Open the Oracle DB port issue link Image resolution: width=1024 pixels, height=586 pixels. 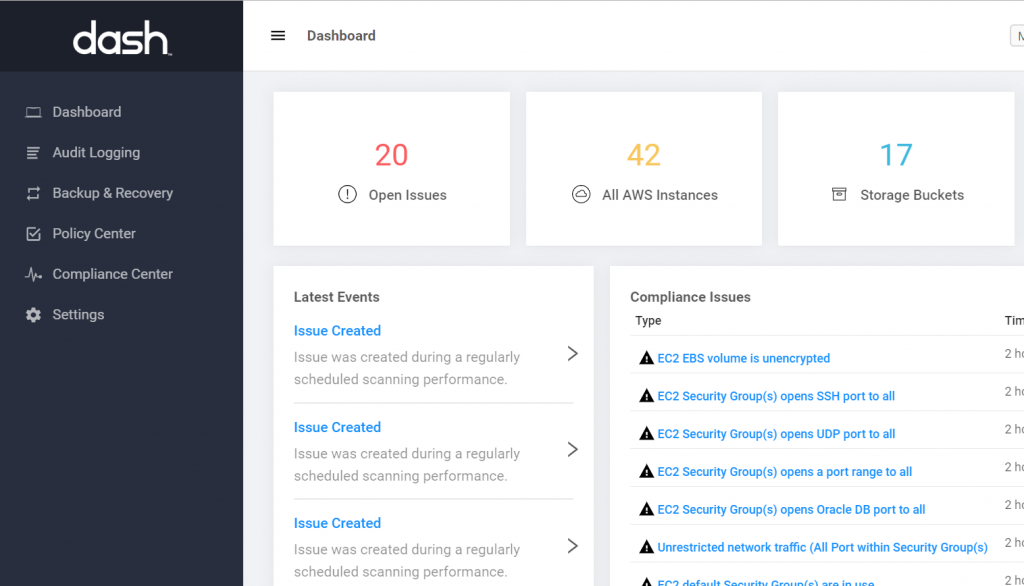(x=790, y=510)
